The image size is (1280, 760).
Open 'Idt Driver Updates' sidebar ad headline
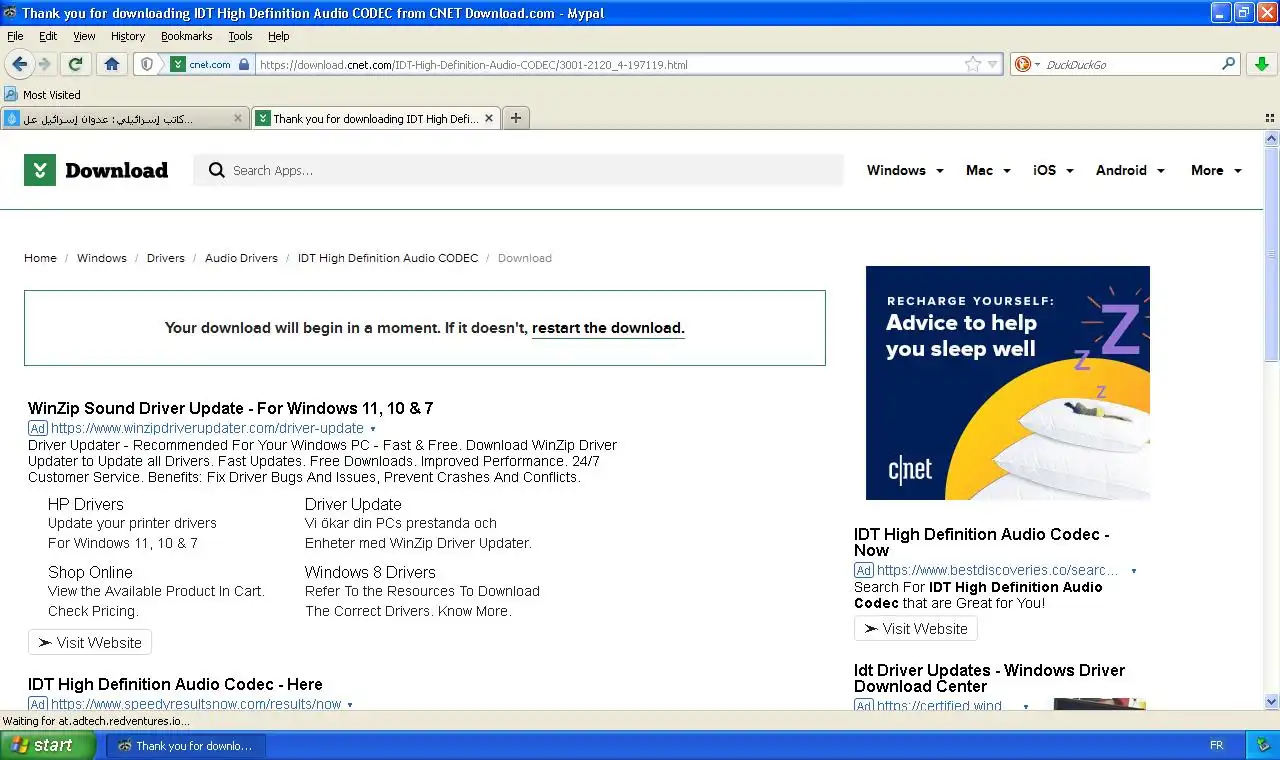pyautogui.click(x=989, y=678)
